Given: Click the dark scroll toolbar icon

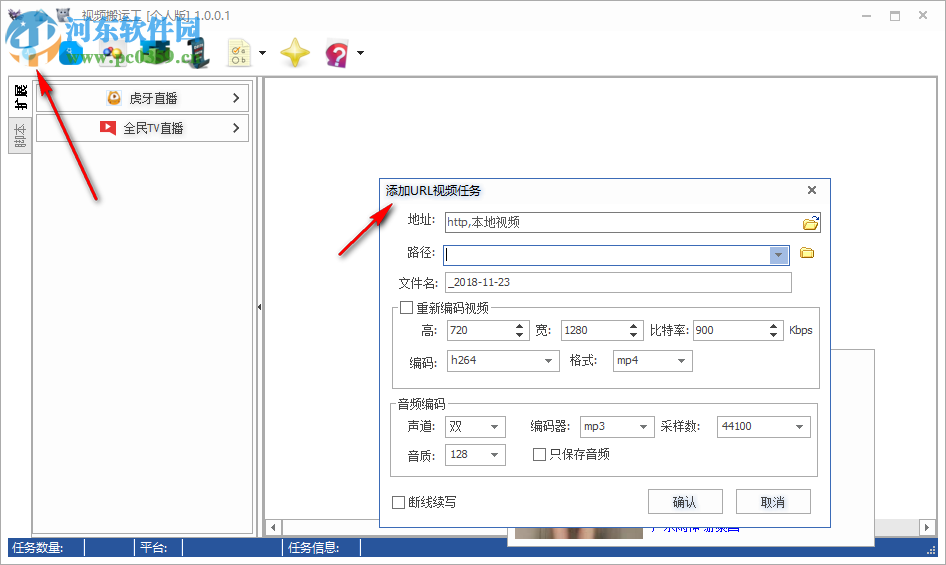Looking at the screenshot, I should [x=199, y=53].
